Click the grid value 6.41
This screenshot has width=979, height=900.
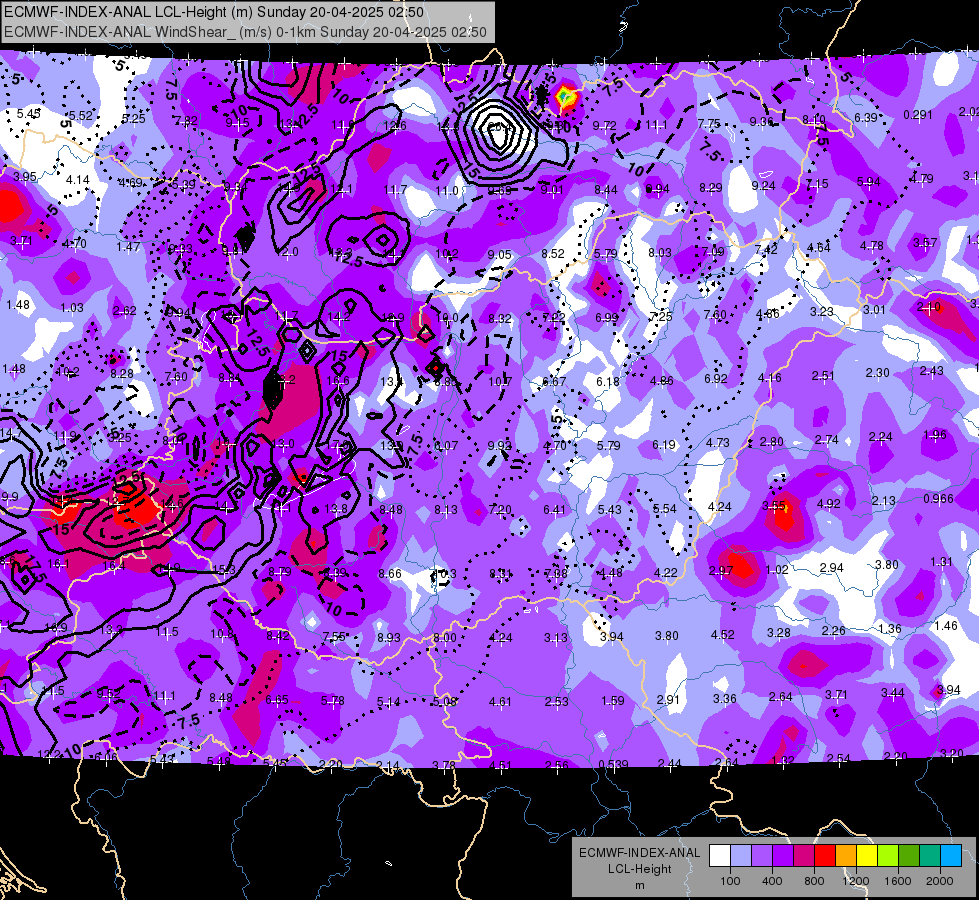pyautogui.click(x=554, y=510)
